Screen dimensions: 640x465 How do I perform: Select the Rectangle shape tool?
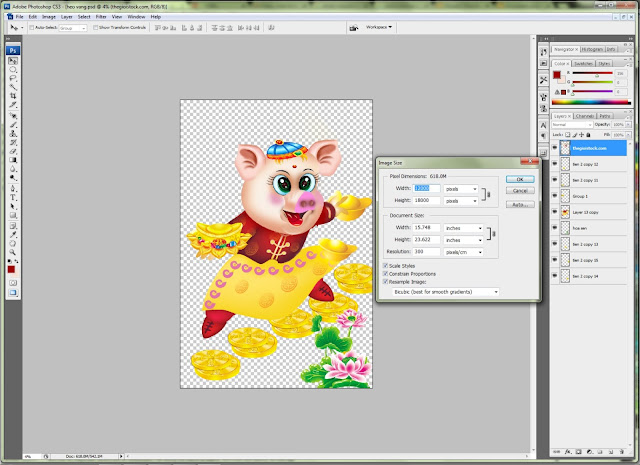click(x=13, y=215)
